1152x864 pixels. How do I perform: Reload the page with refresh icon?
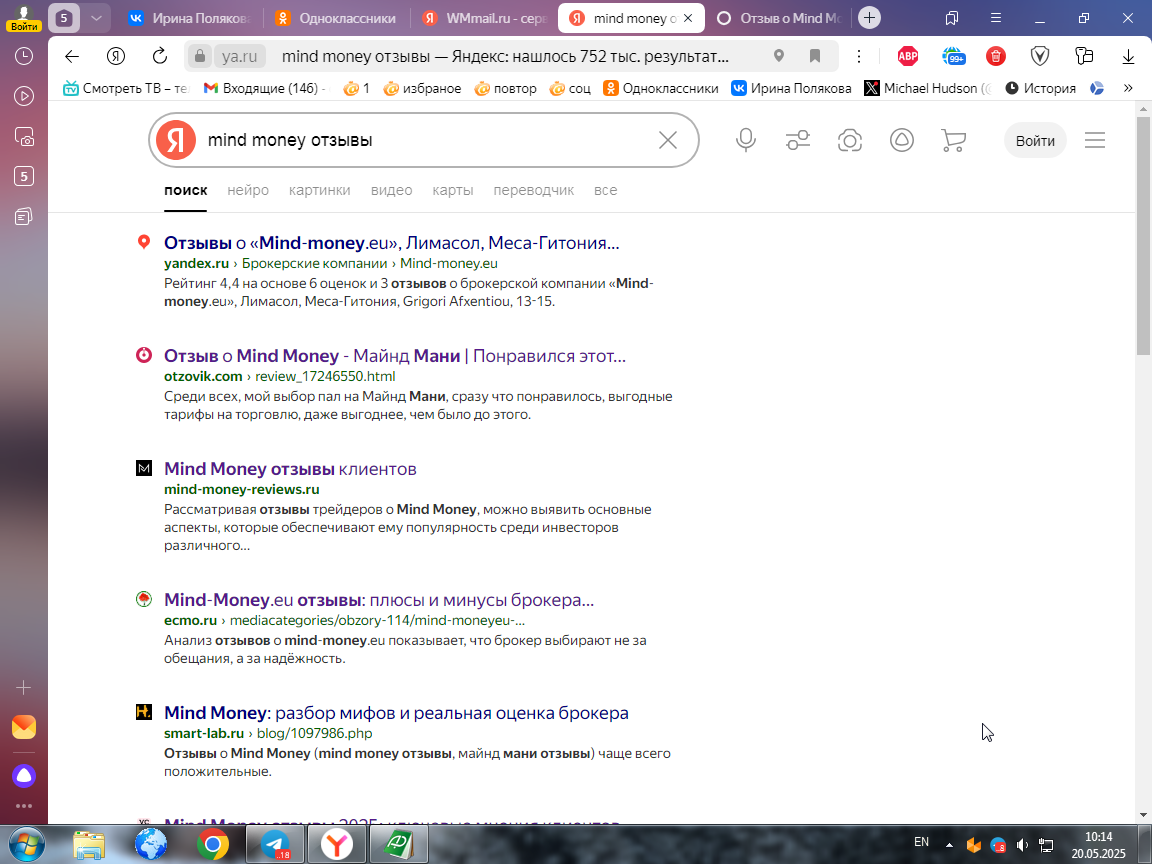coord(159,56)
